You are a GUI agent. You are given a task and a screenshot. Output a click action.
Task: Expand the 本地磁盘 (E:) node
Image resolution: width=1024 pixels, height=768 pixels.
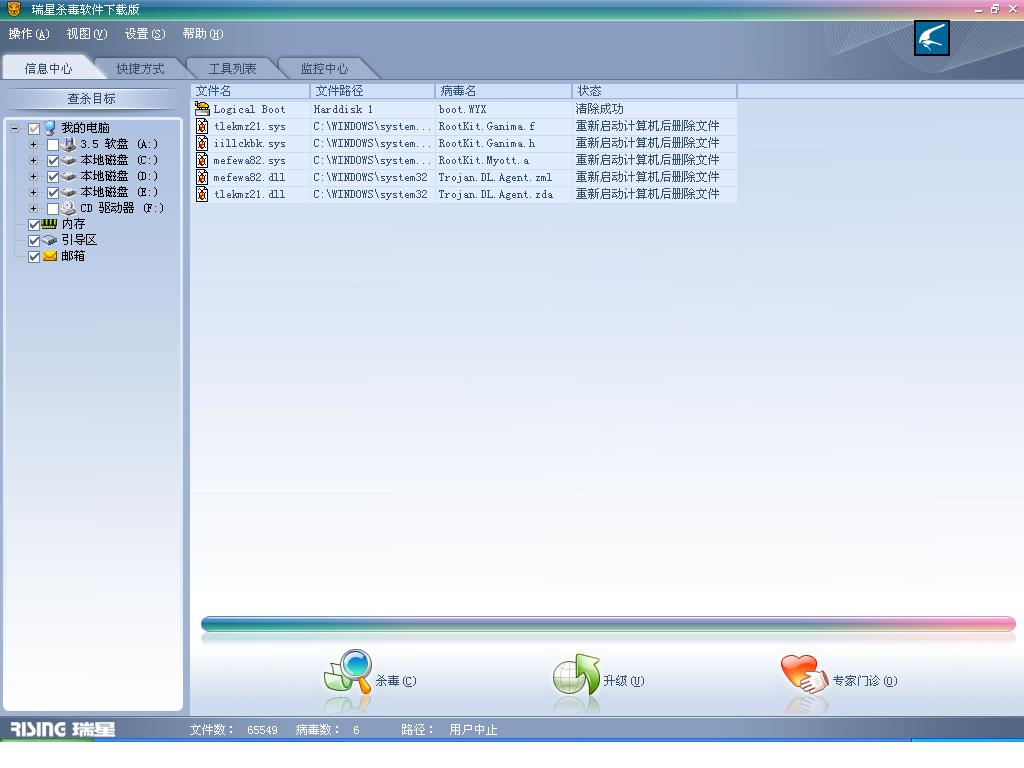(33, 192)
